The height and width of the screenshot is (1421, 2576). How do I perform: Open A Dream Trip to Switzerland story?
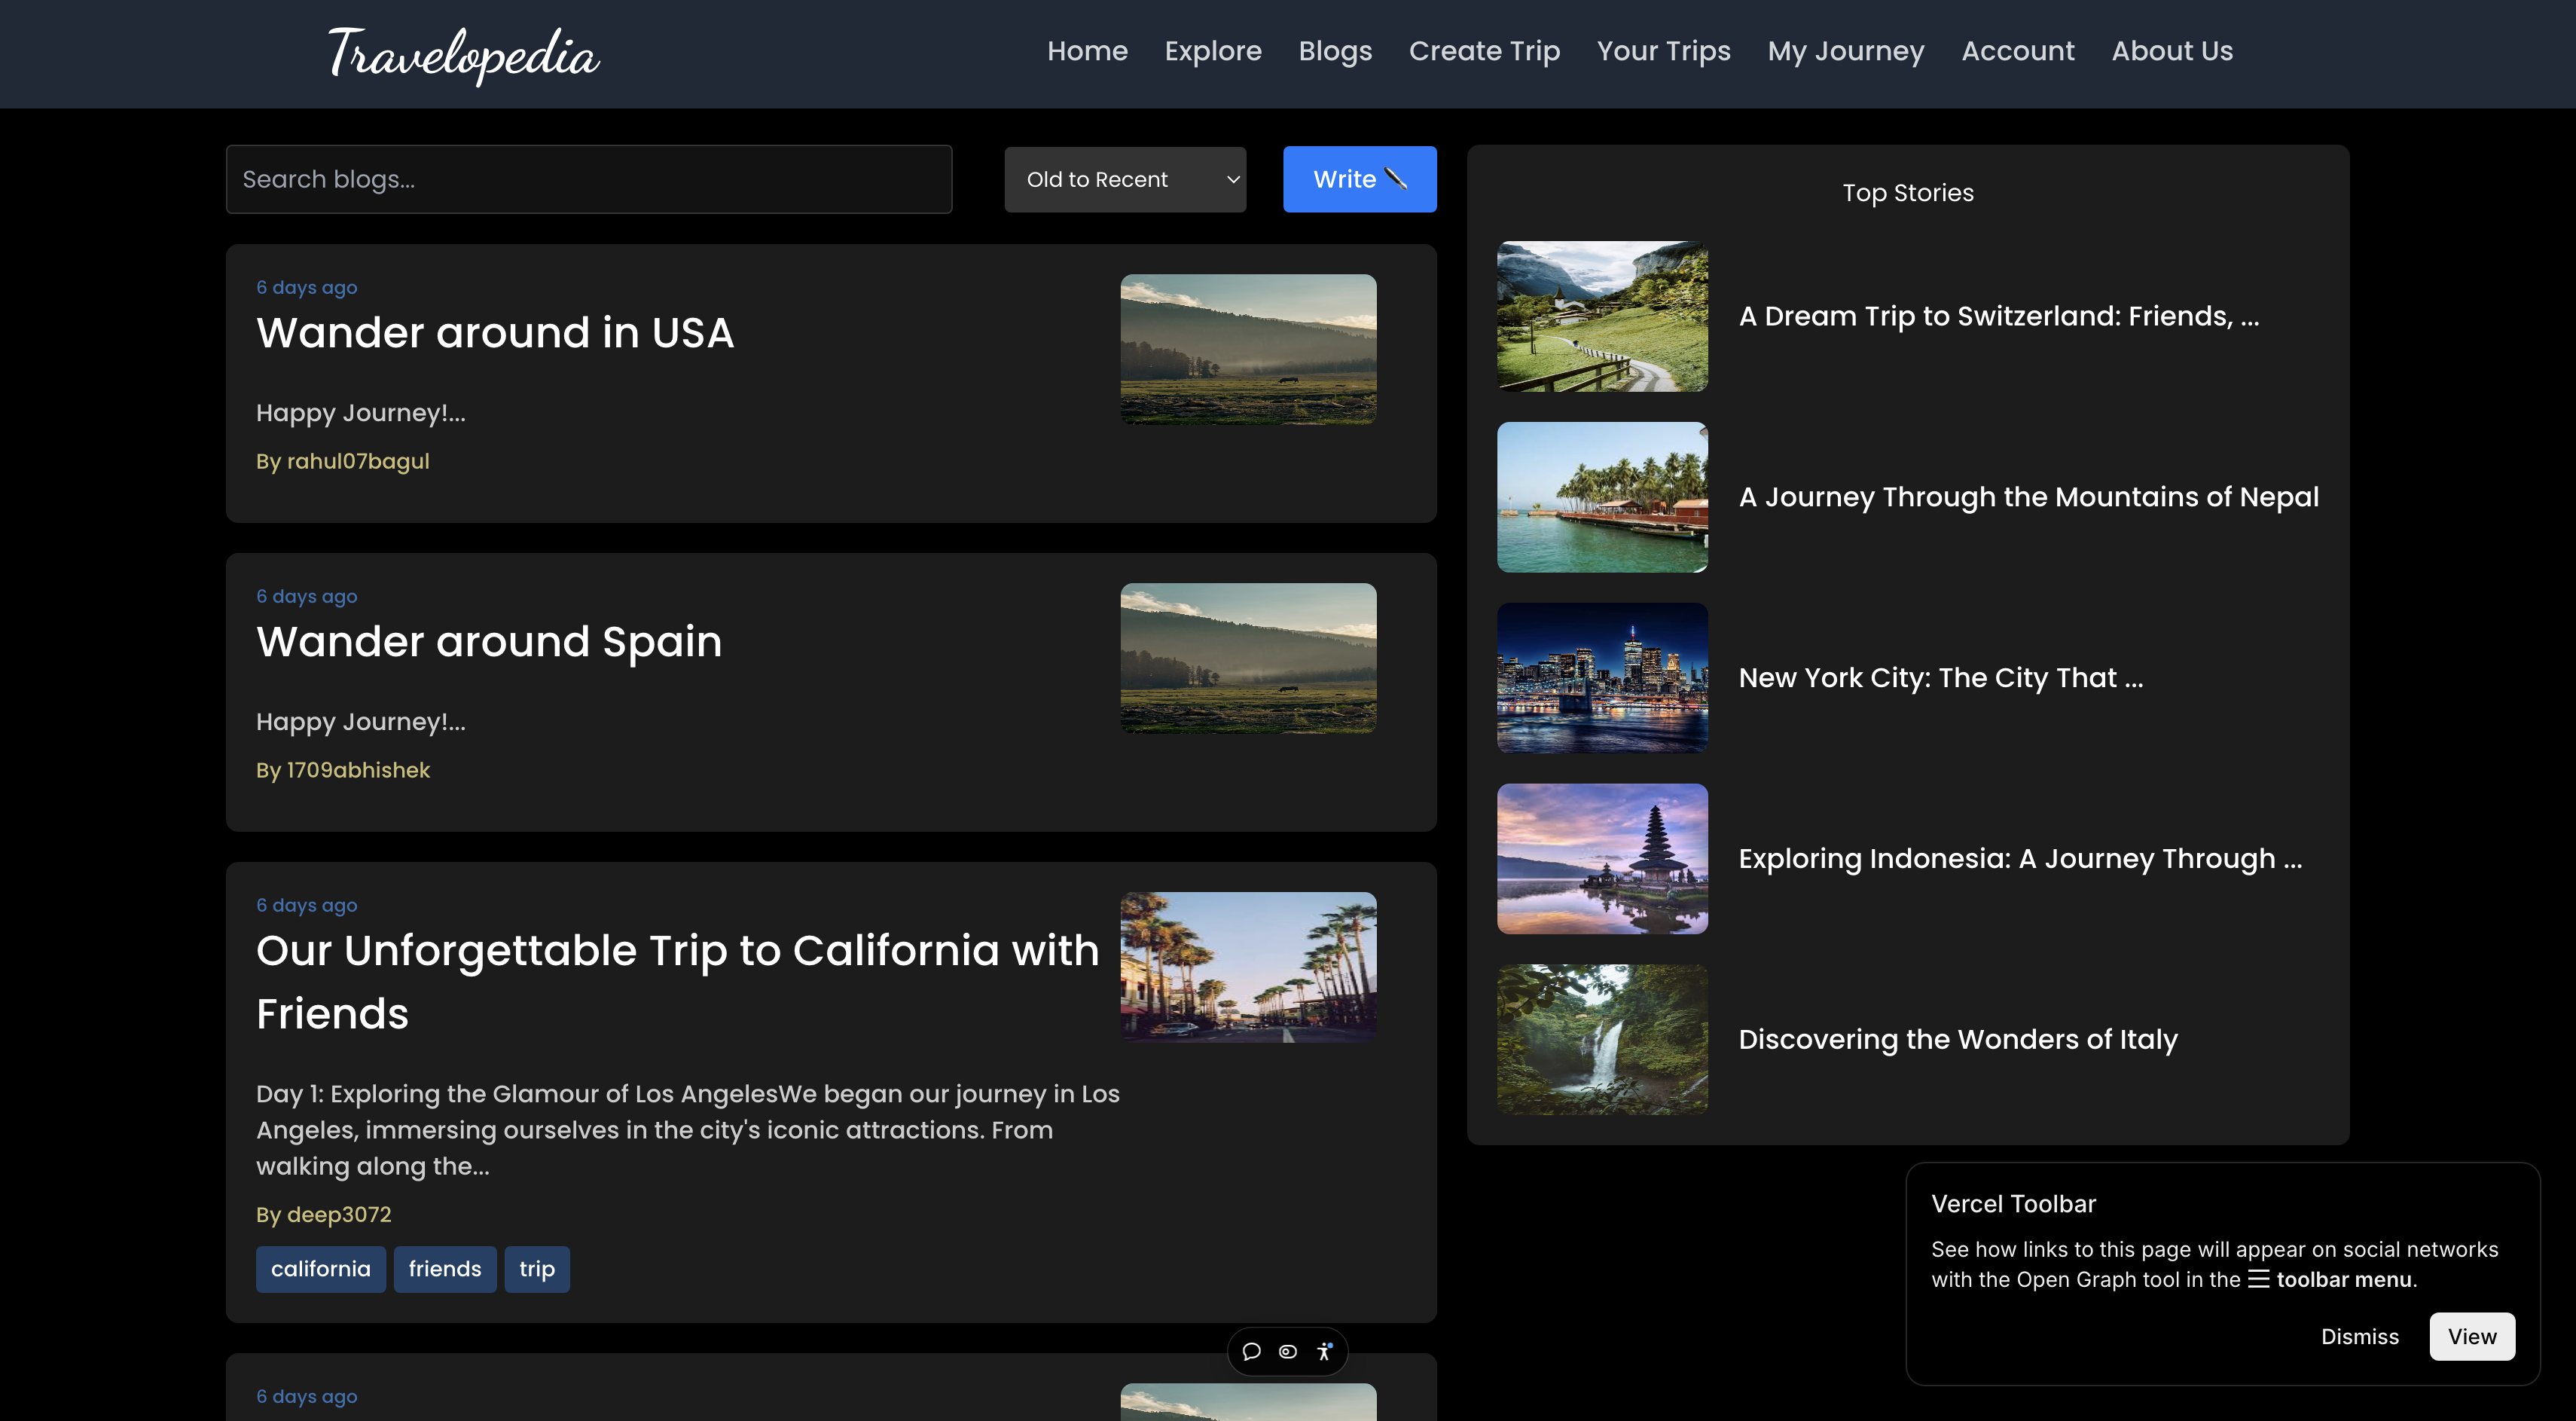click(x=1998, y=316)
